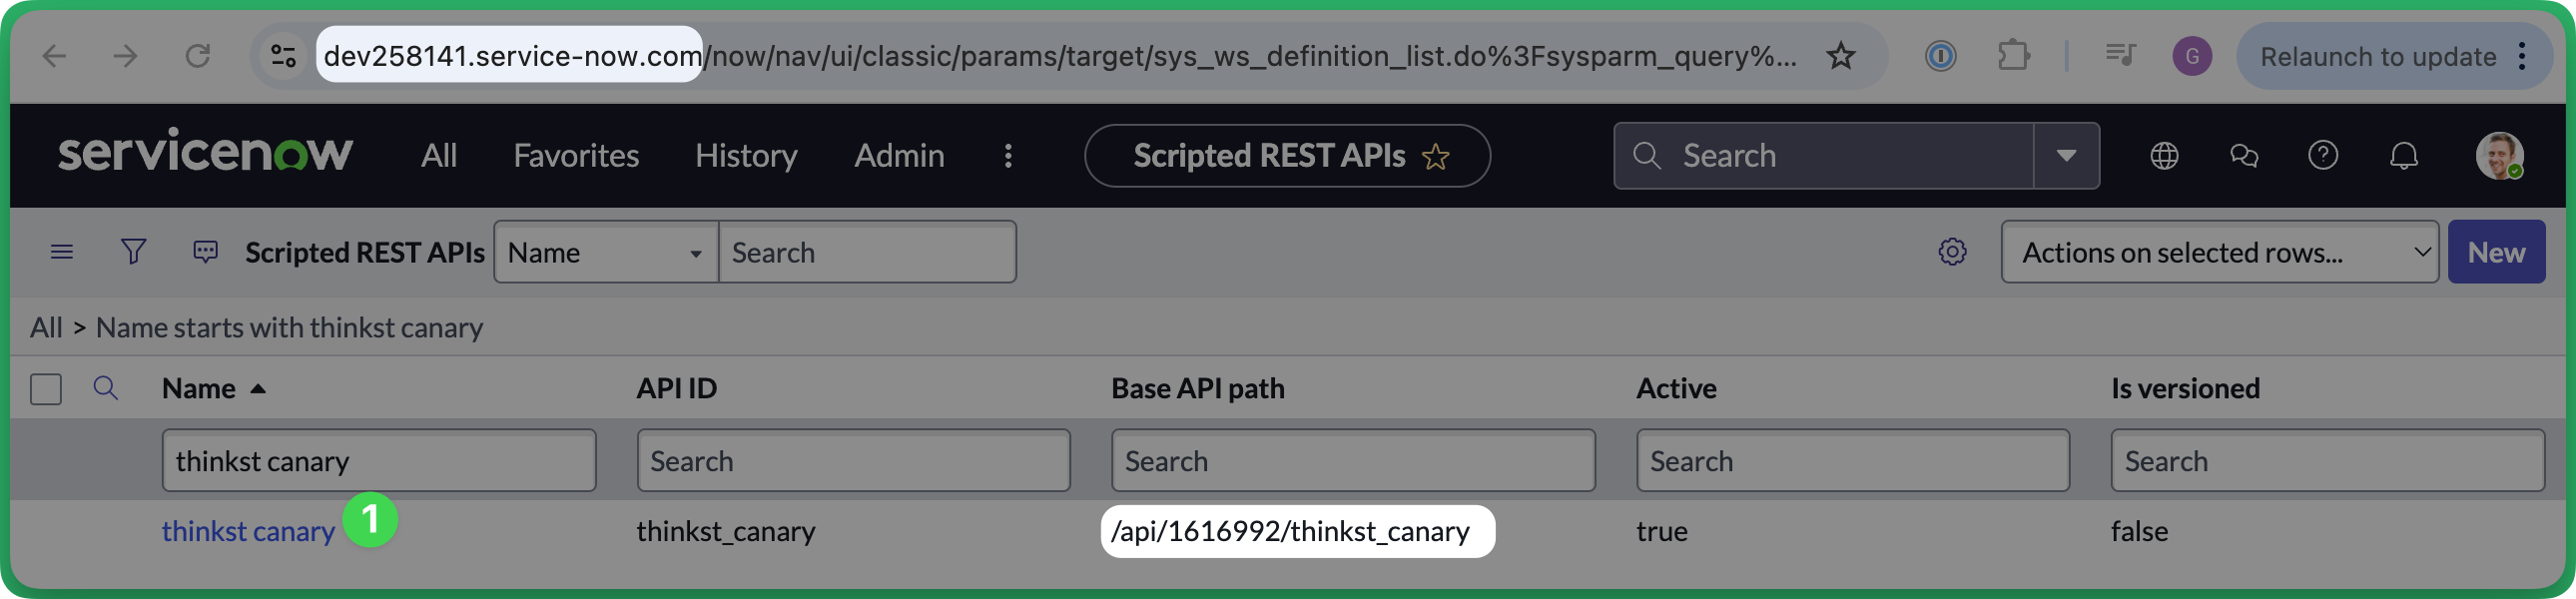This screenshot has width=2576, height=599.
Task: Click the API ID column search box
Action: pyautogui.click(x=854, y=461)
